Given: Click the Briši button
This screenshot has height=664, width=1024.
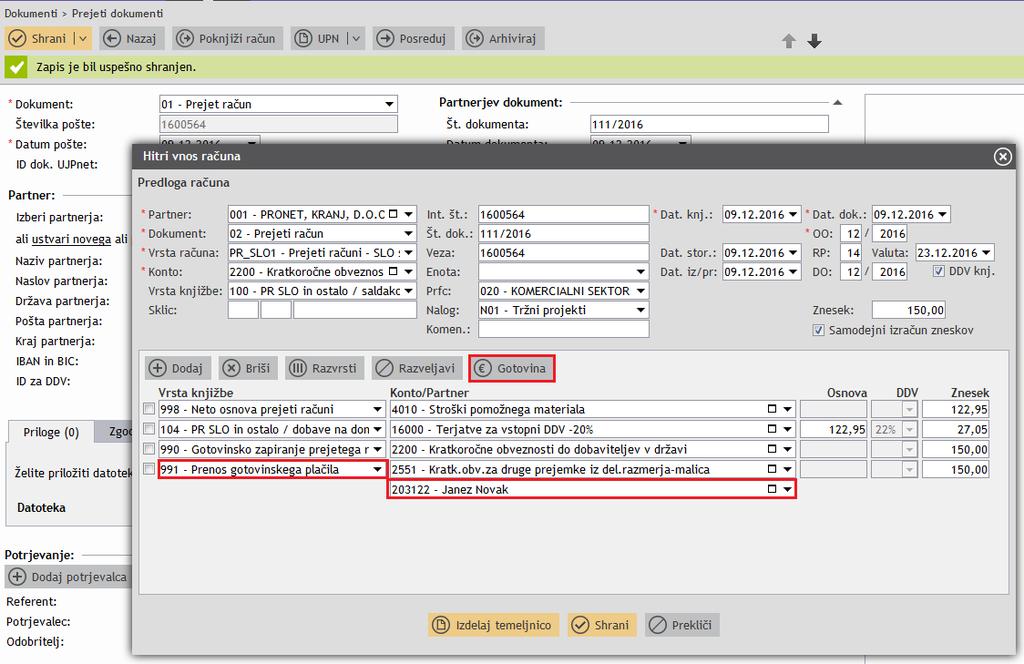Looking at the screenshot, I should (x=248, y=368).
